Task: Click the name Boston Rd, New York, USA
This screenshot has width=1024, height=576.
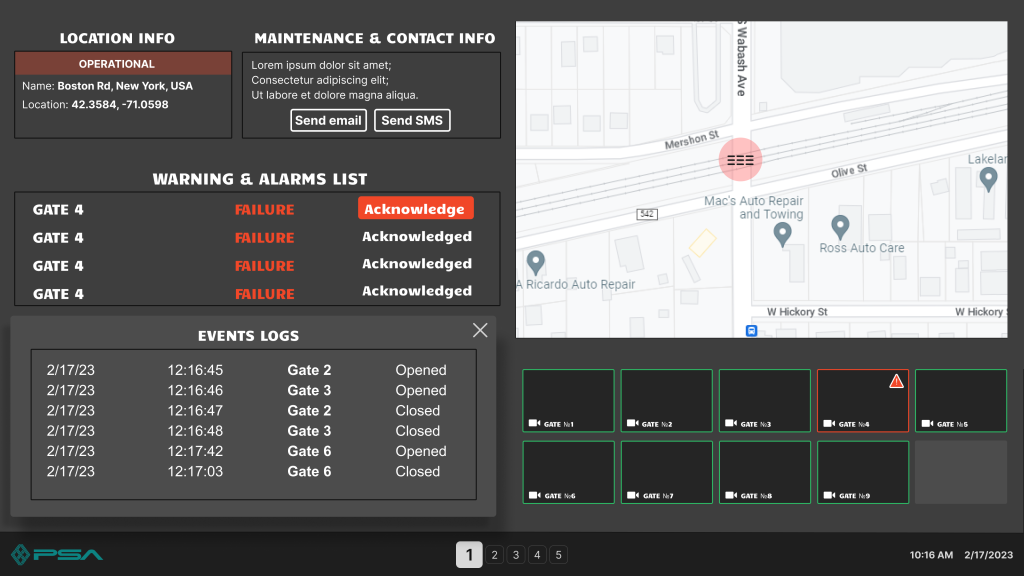Action: click(125, 86)
